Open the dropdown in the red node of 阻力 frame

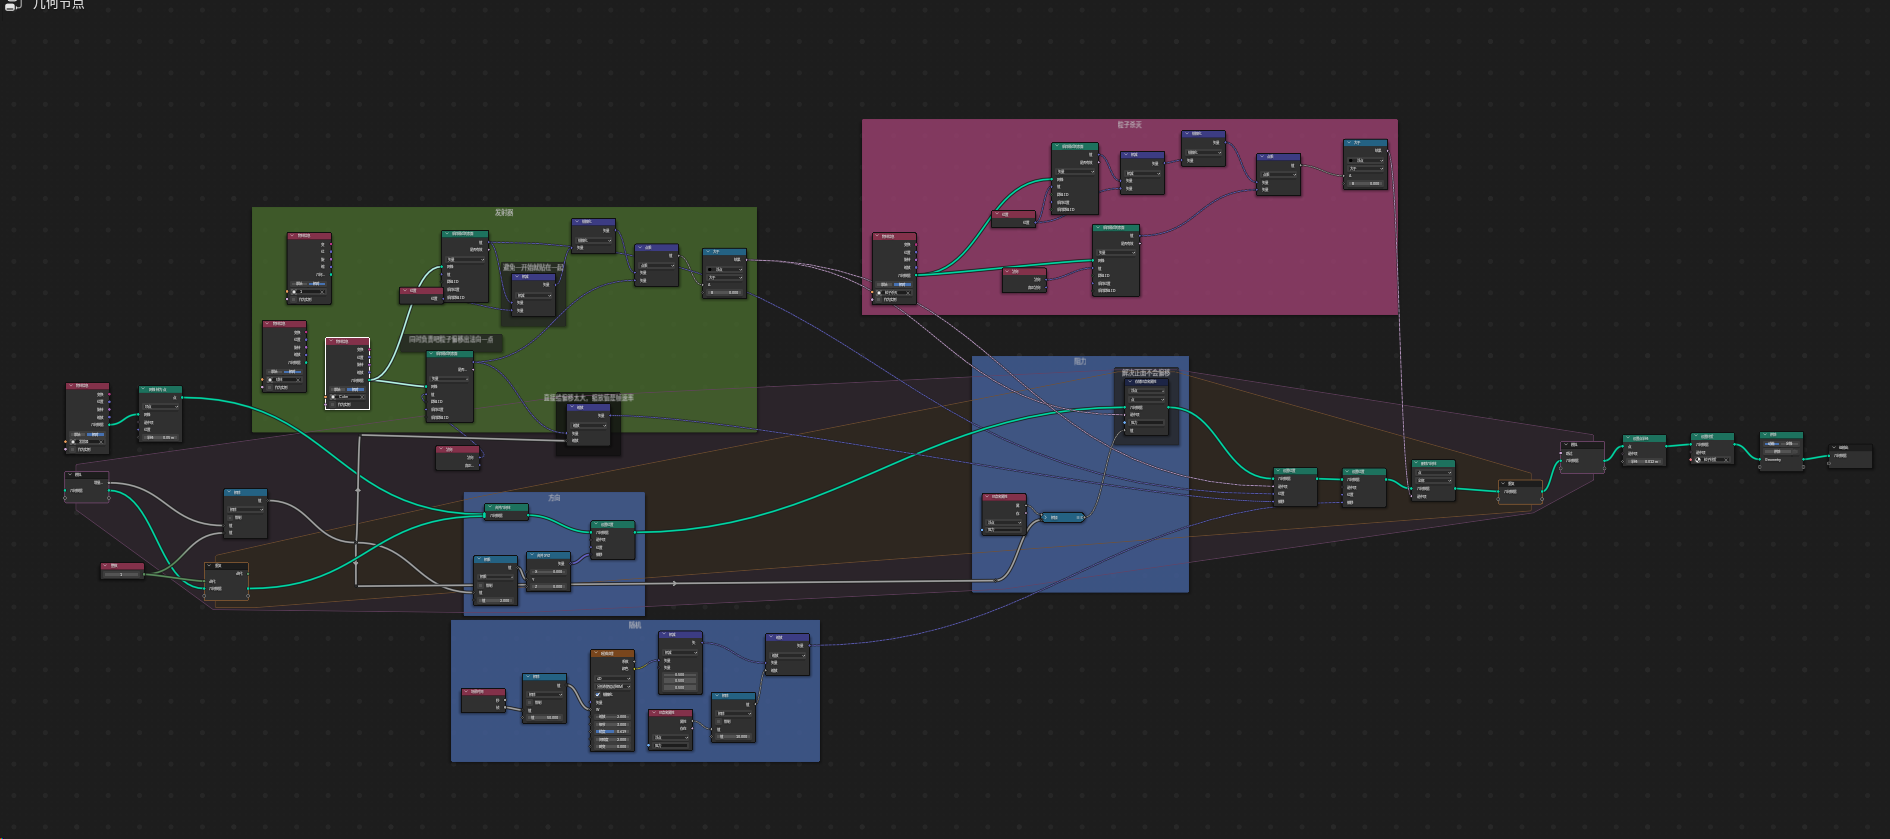point(1005,522)
